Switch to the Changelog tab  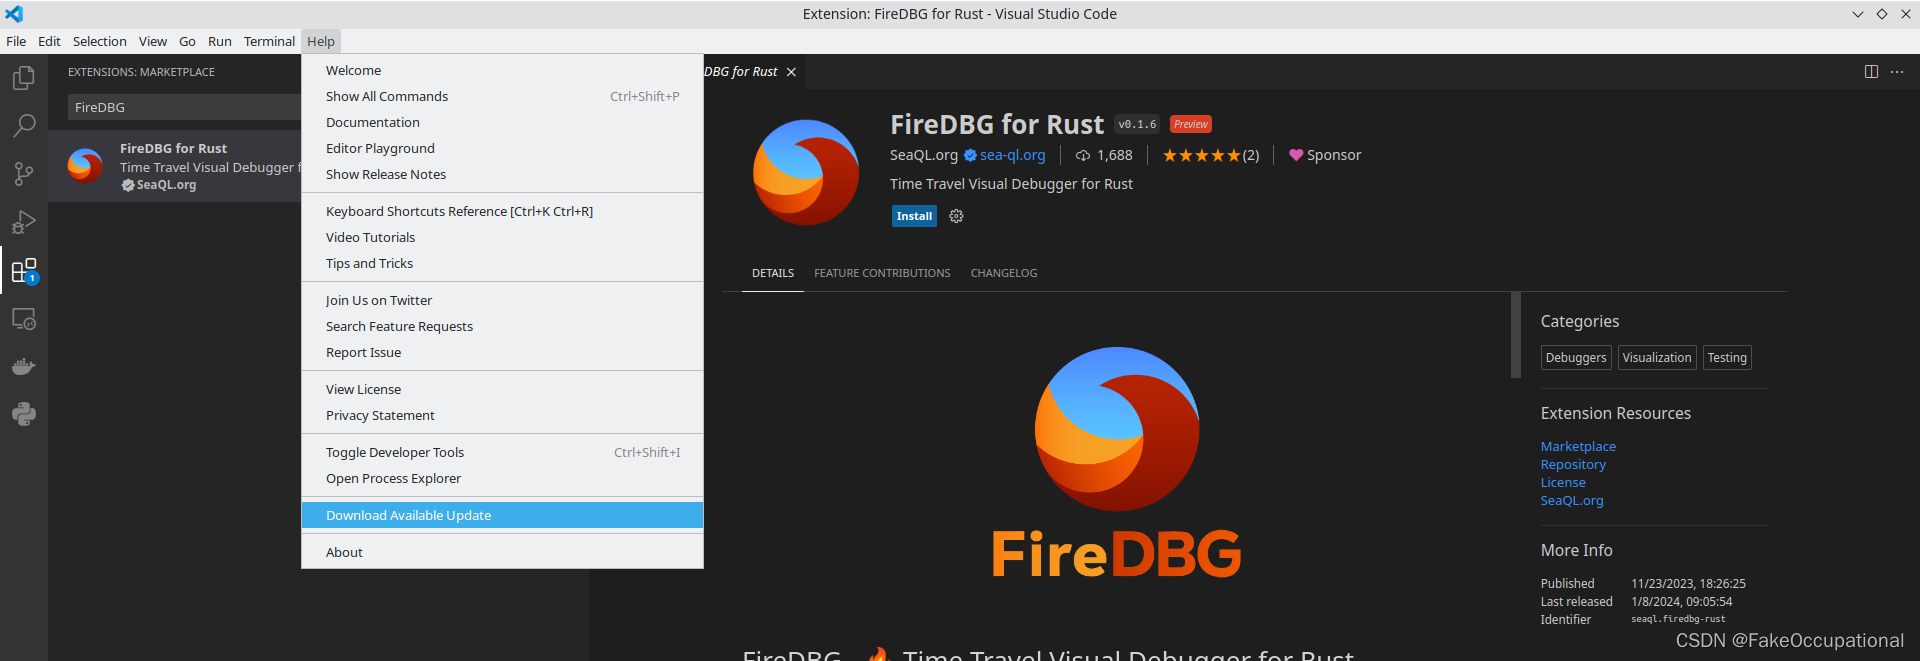pyautogui.click(x=1004, y=273)
